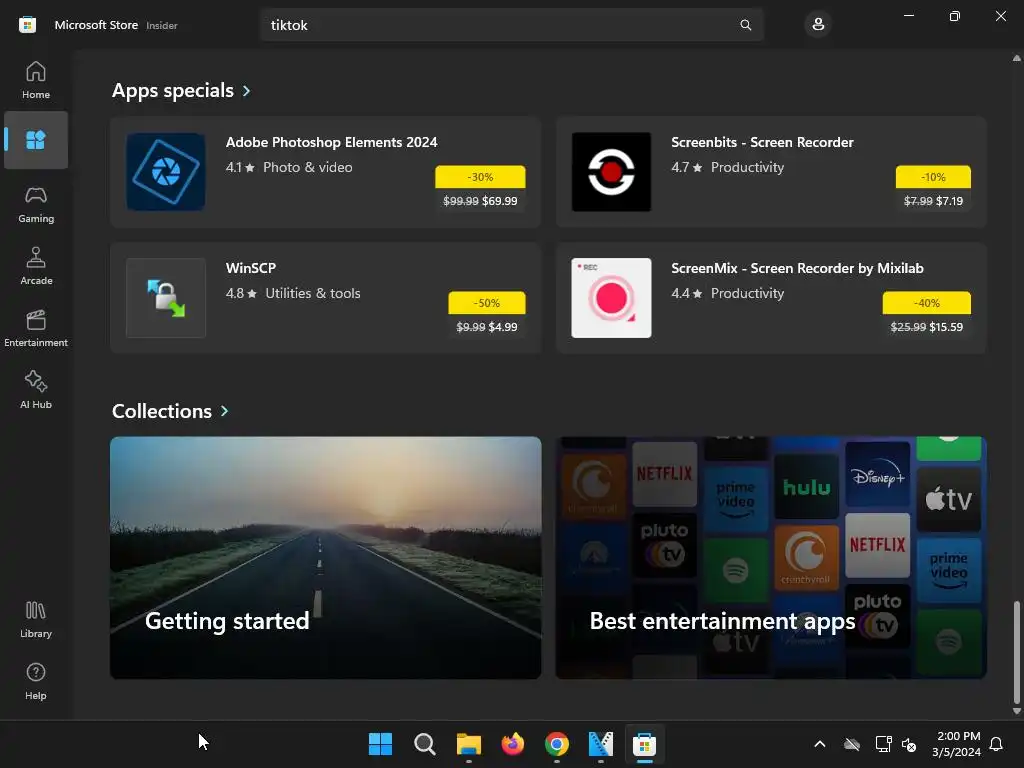This screenshot has width=1024, height=768.
Task: Select the Apps section in sidebar
Action: (x=36, y=140)
